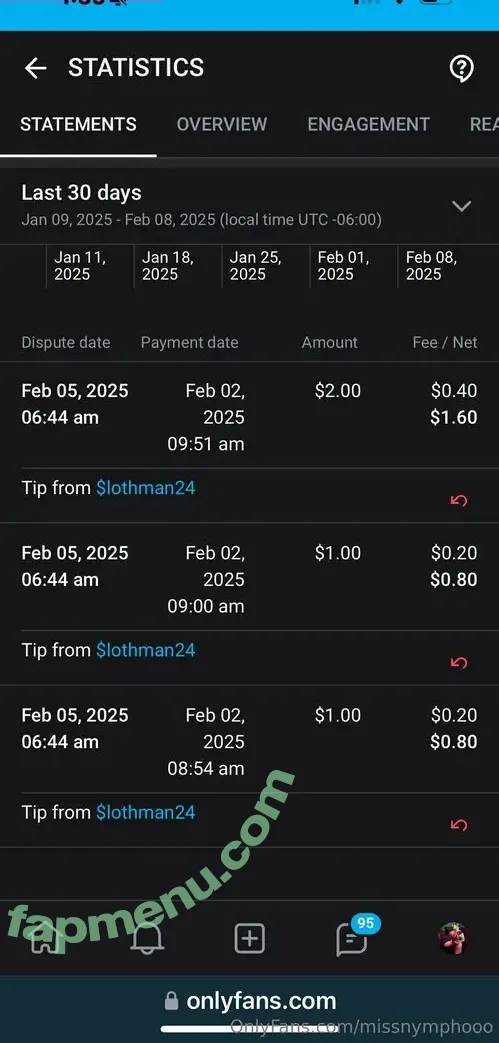Open profile avatar in bottom navigation

click(x=453, y=938)
